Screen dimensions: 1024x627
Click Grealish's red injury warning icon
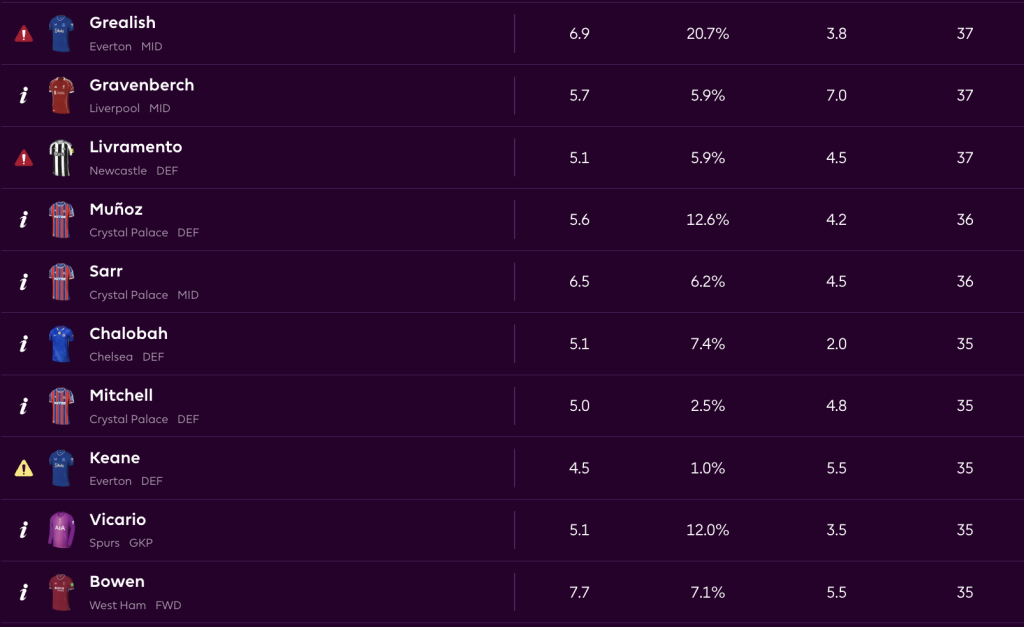point(23,34)
